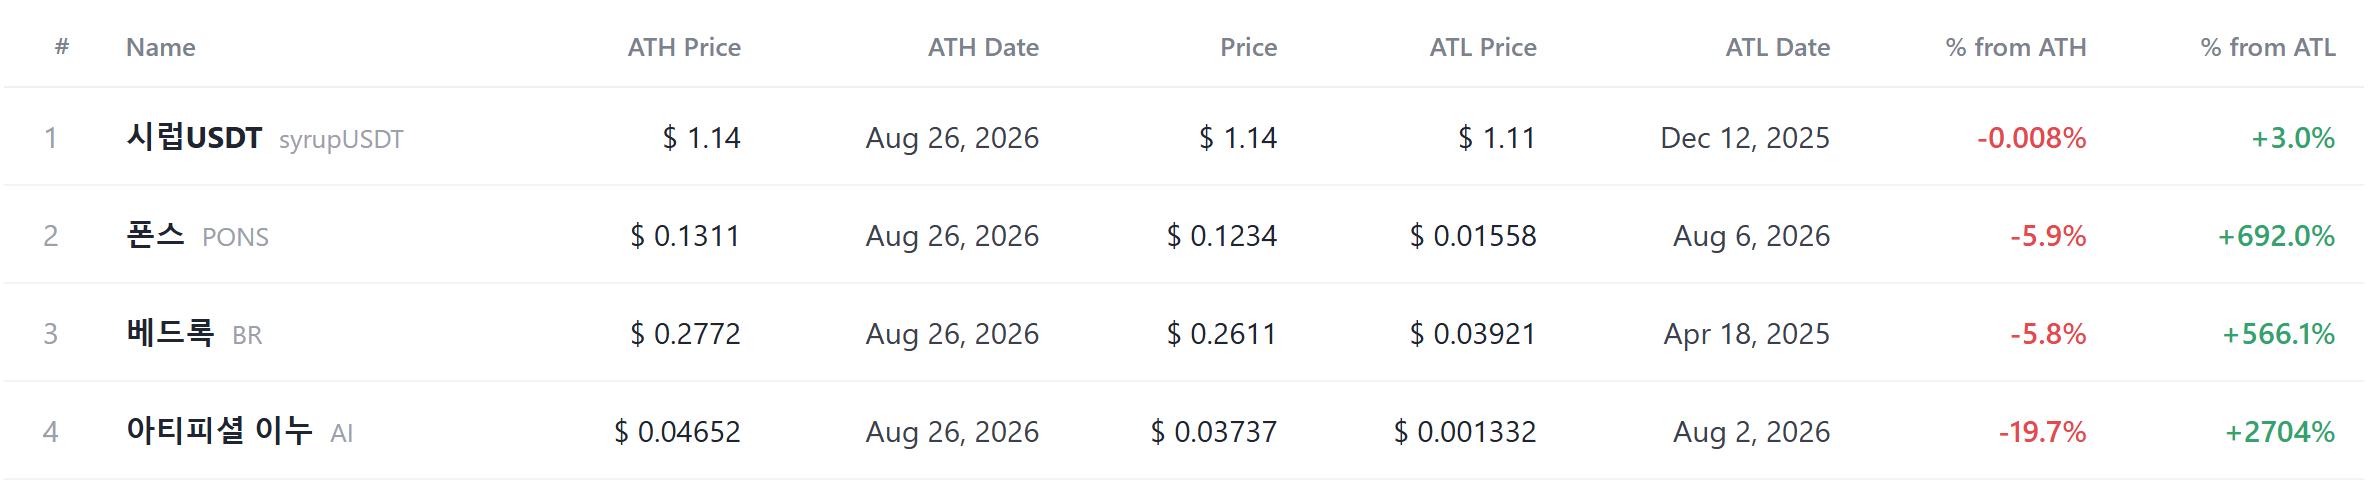Sort table by Price column header
The height and width of the screenshot is (484, 2368).
pyautogui.click(x=1248, y=47)
